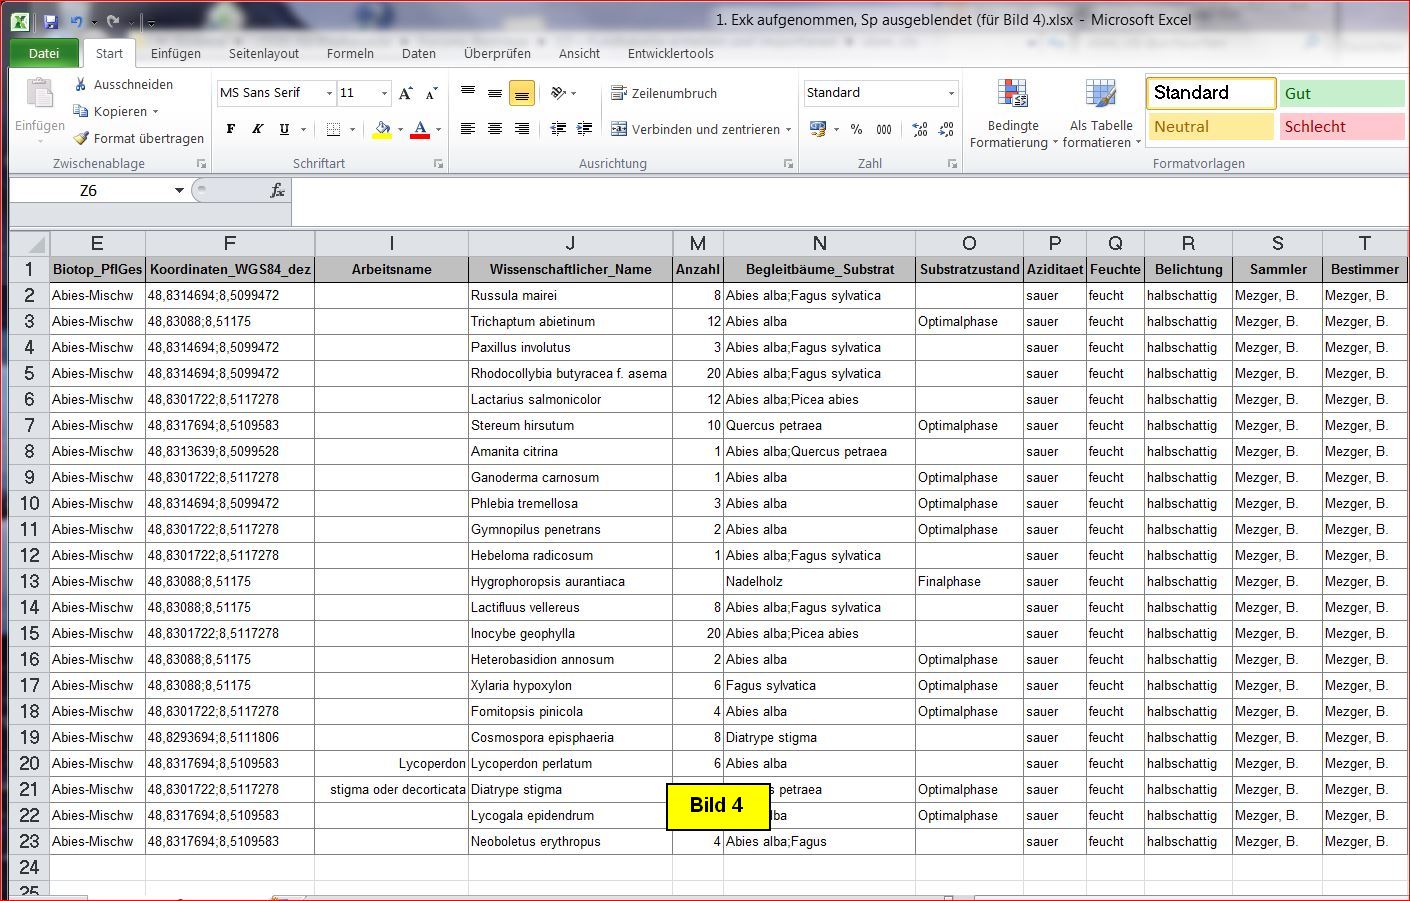
Task: Toggle bottom vertical alignment
Action: click(x=521, y=93)
